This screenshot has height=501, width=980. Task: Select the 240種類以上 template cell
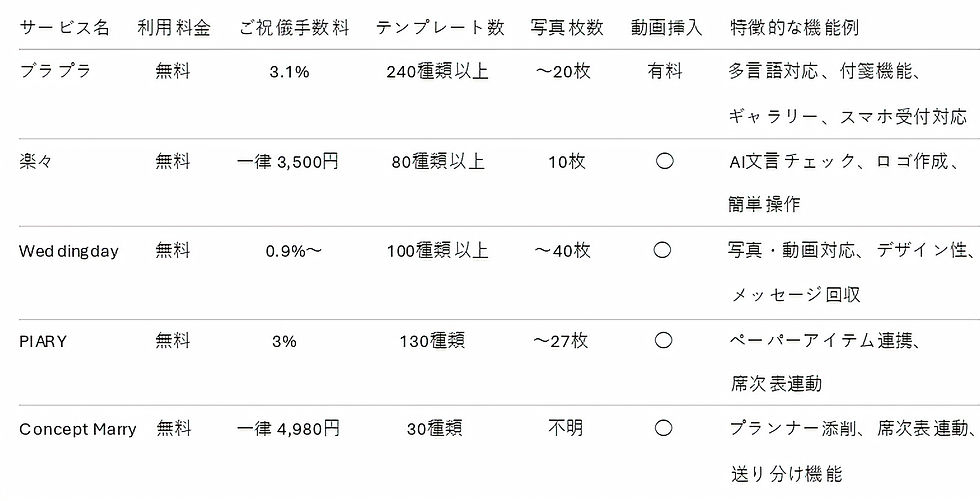click(438, 72)
